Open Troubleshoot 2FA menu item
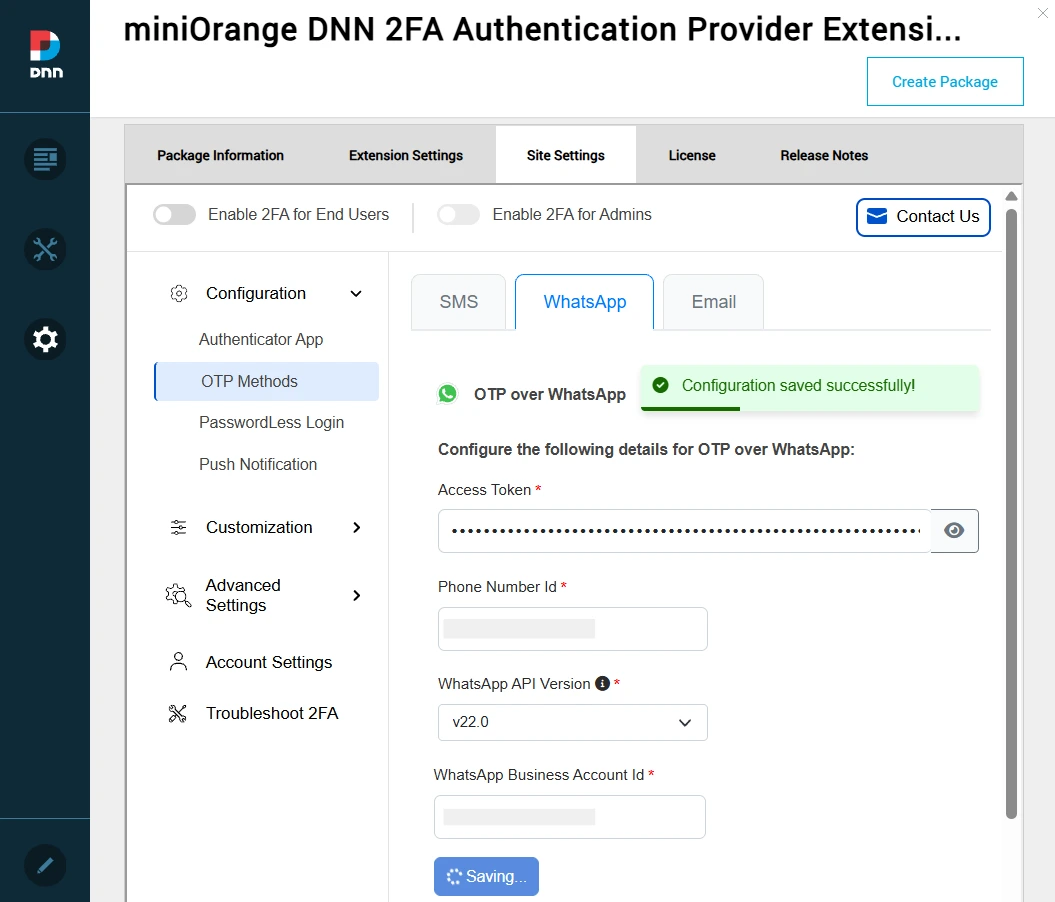This screenshot has width=1055, height=902. tap(272, 714)
